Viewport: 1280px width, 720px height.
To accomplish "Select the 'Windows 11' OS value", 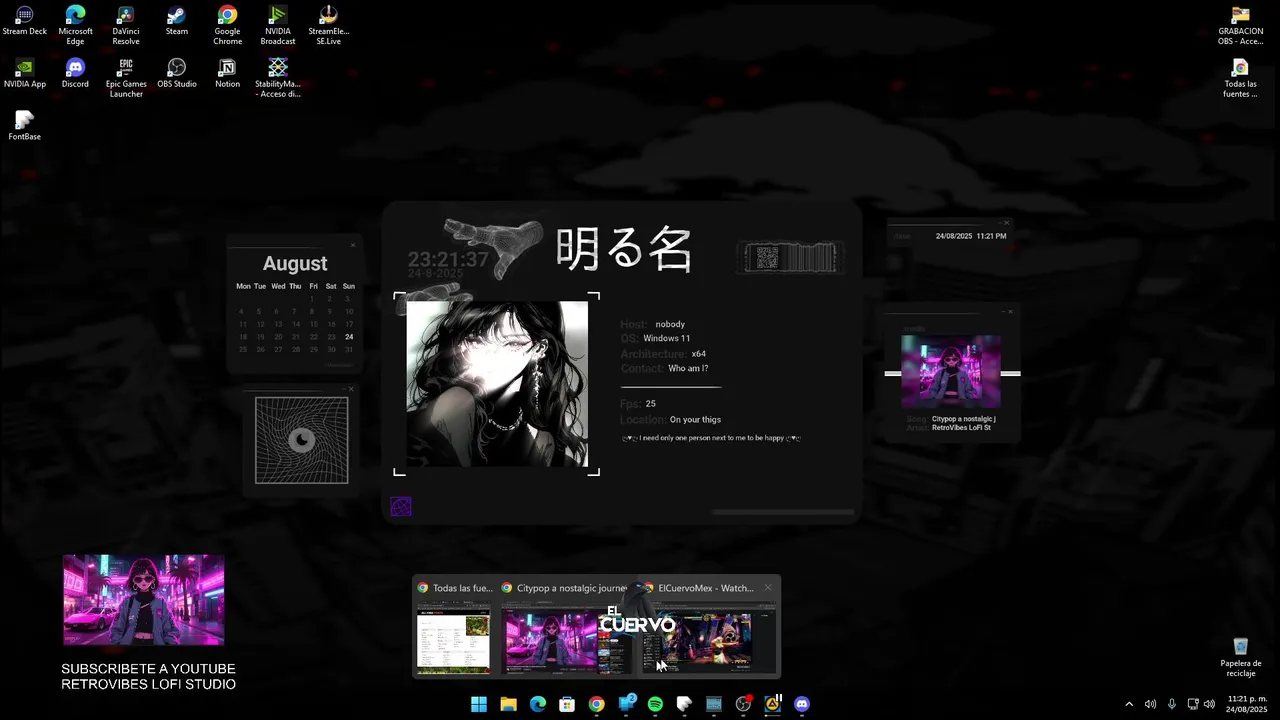I will (x=666, y=339).
